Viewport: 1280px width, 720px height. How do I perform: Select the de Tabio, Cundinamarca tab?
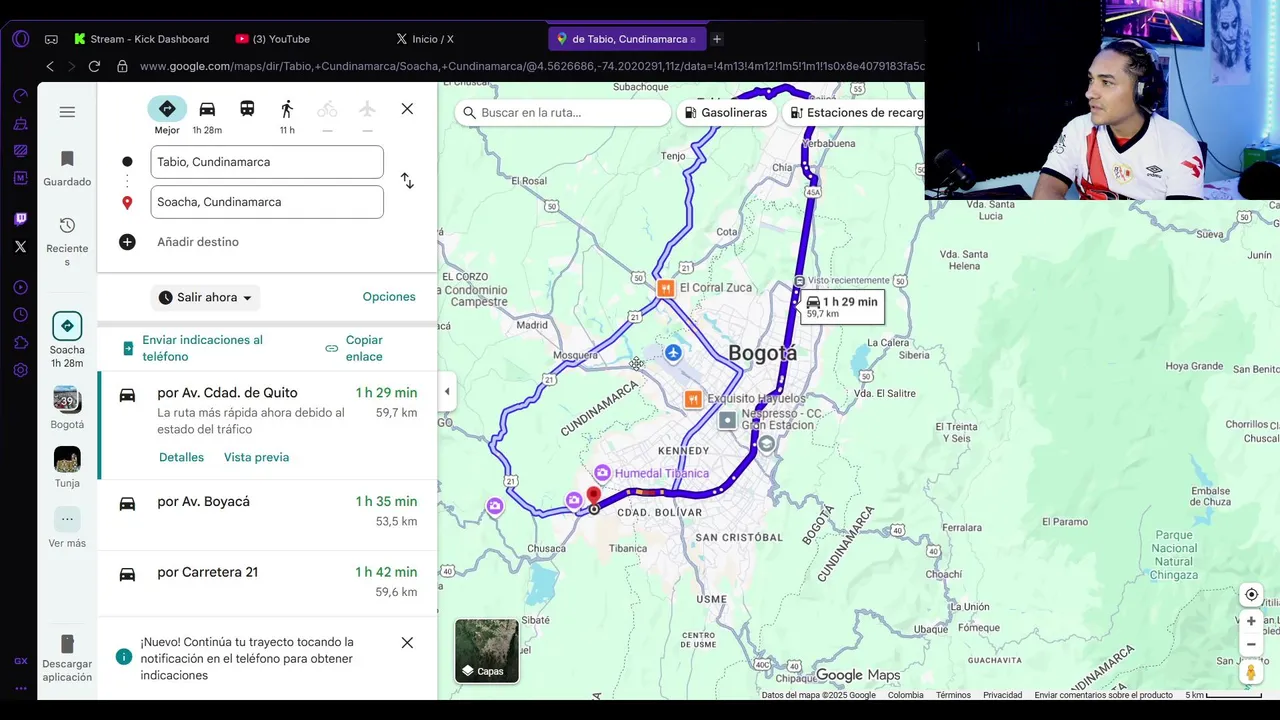pos(627,39)
